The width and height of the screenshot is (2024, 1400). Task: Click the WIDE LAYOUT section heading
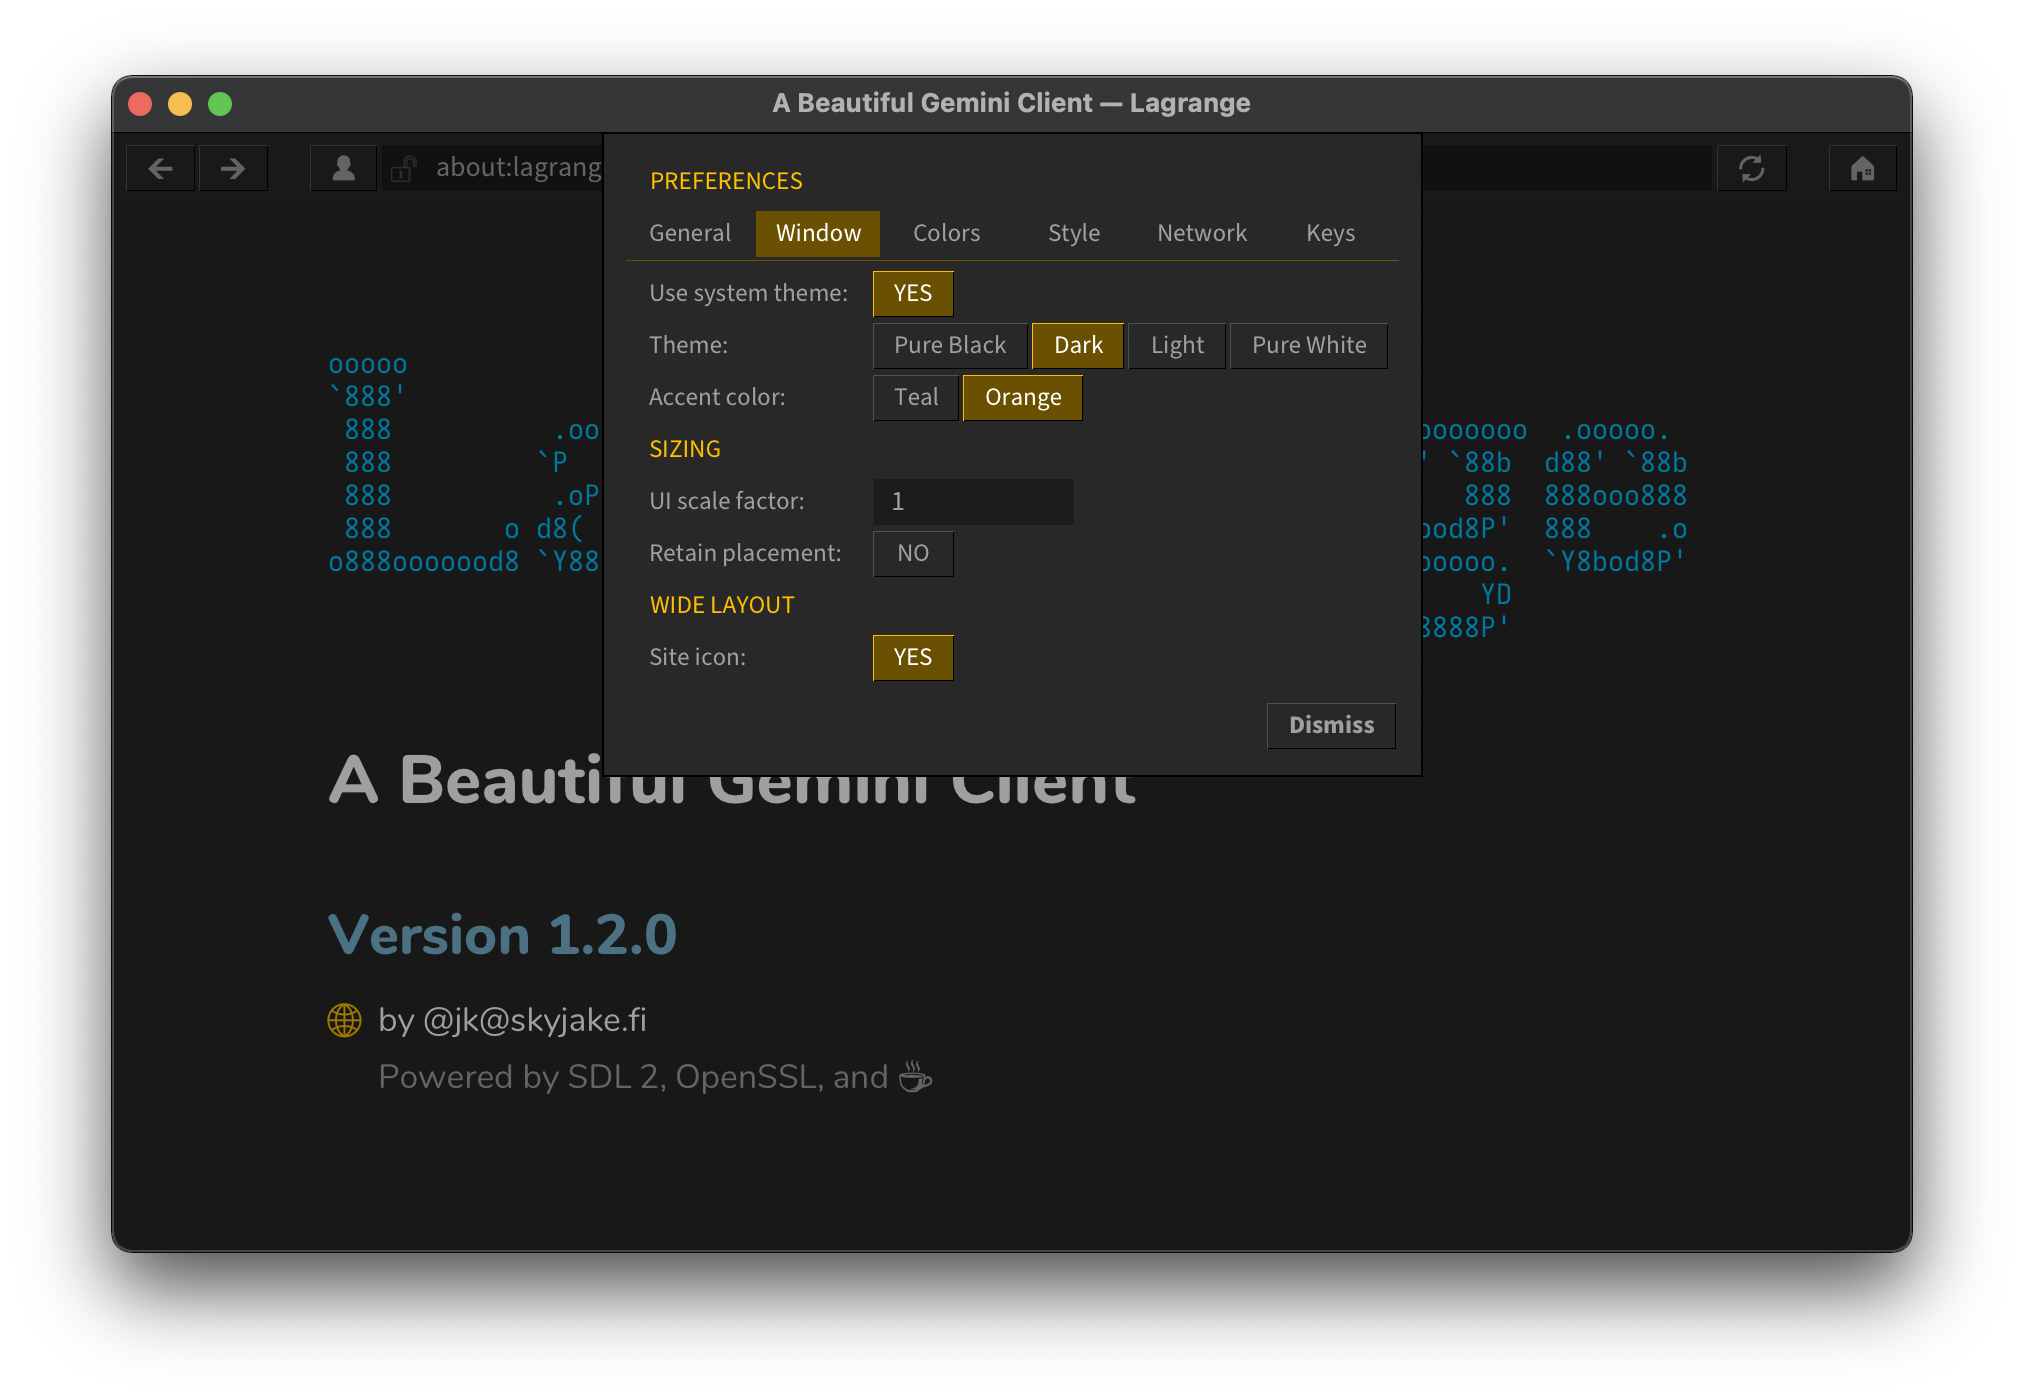tap(722, 605)
